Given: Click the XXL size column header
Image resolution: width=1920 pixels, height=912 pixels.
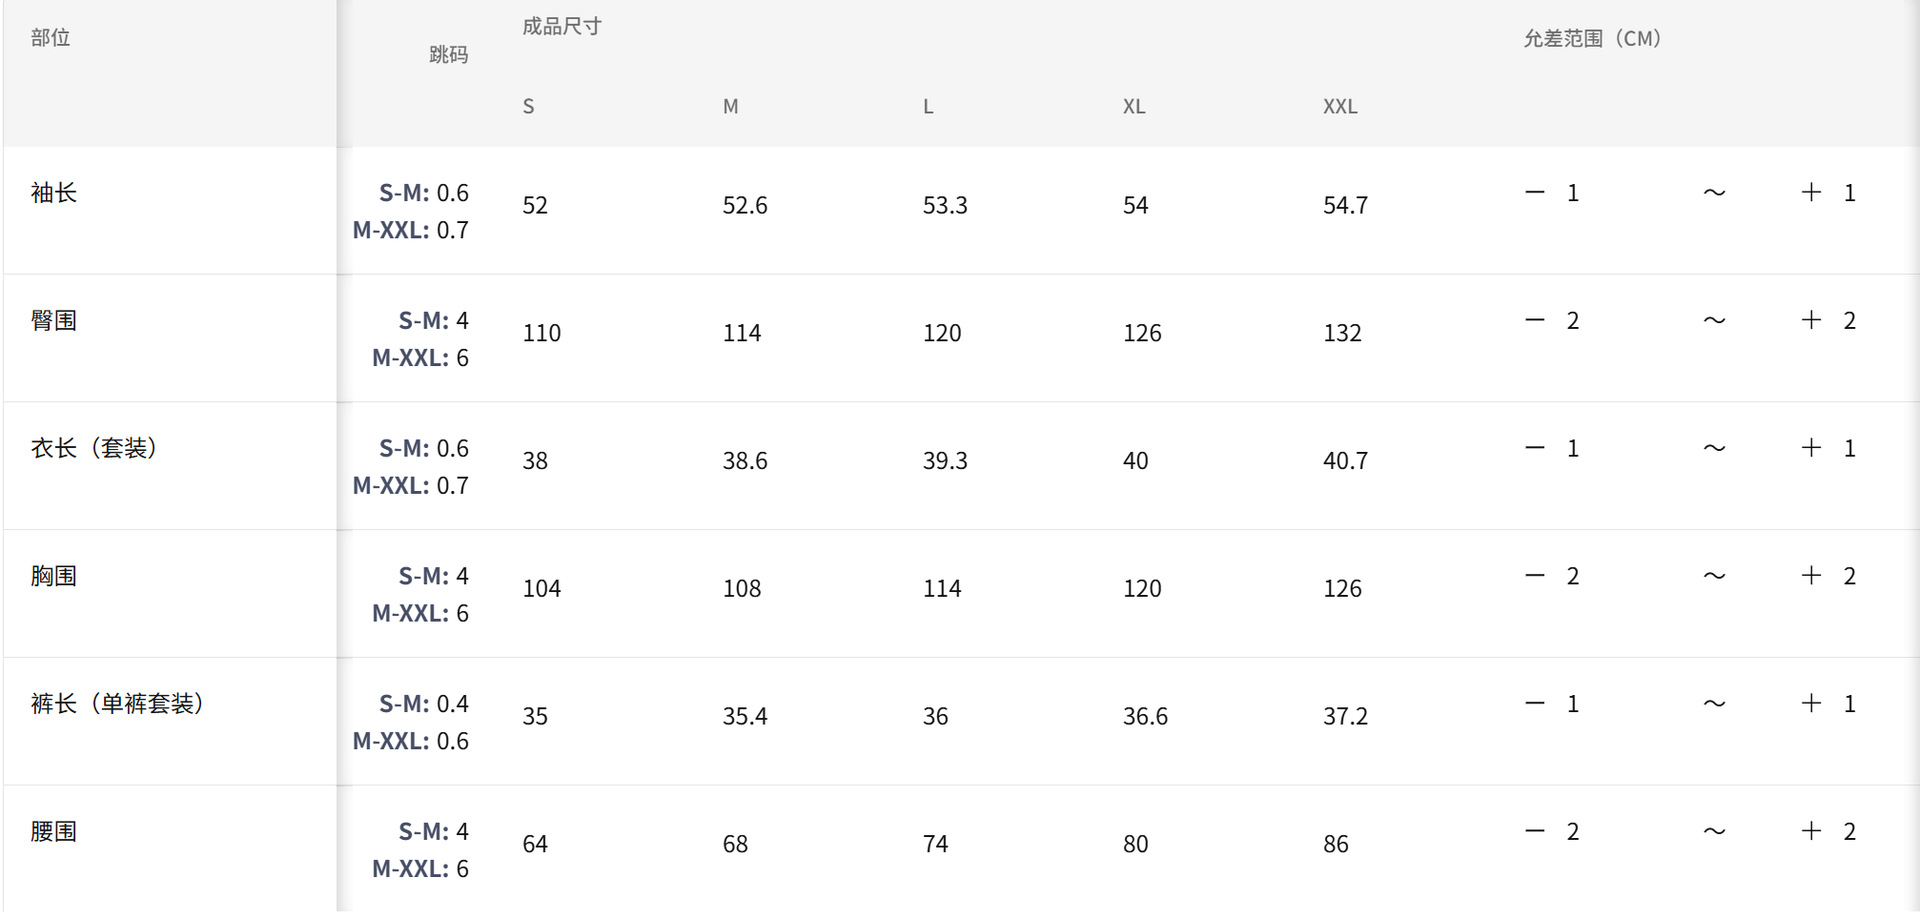Looking at the screenshot, I should 1340,107.
